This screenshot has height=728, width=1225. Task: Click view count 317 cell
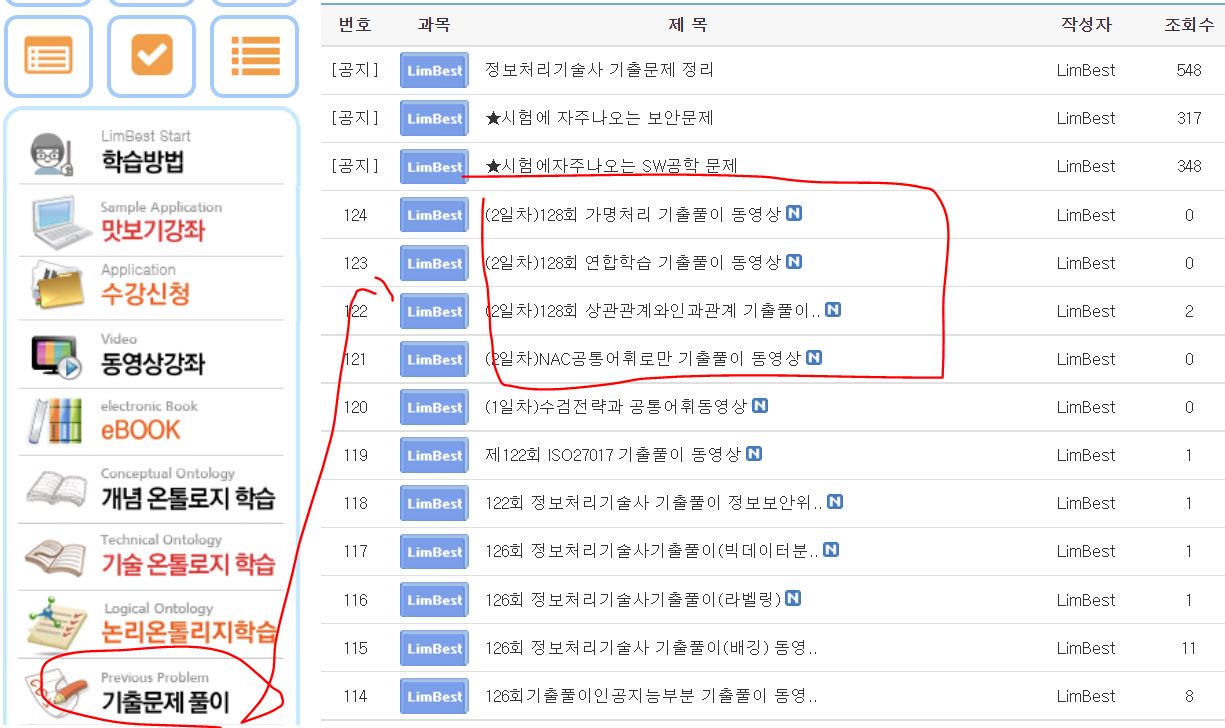pos(1189,118)
